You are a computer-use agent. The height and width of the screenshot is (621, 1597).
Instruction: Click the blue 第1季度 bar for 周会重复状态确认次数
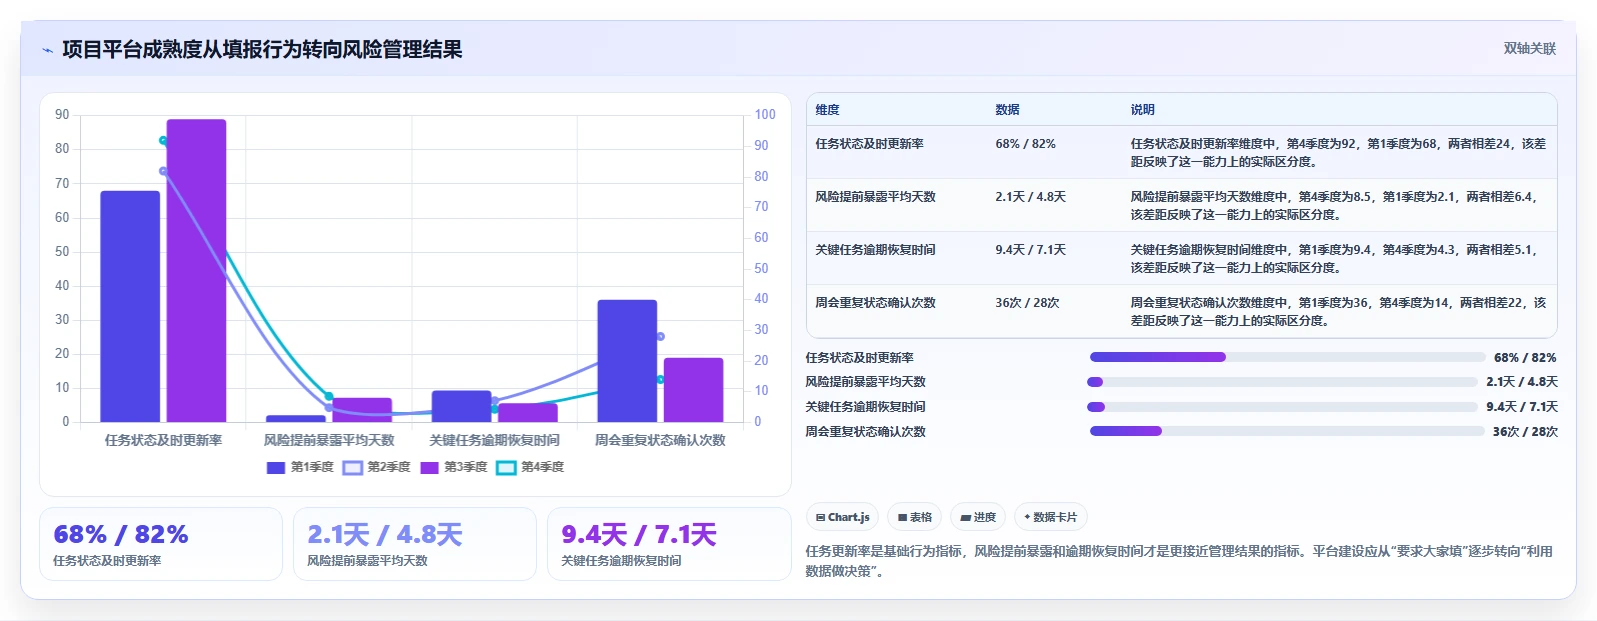[x=627, y=361]
